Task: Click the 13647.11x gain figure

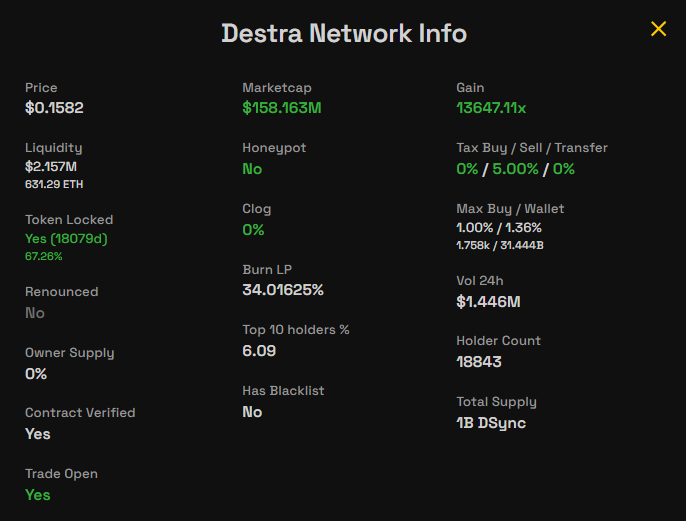Action: (491, 108)
